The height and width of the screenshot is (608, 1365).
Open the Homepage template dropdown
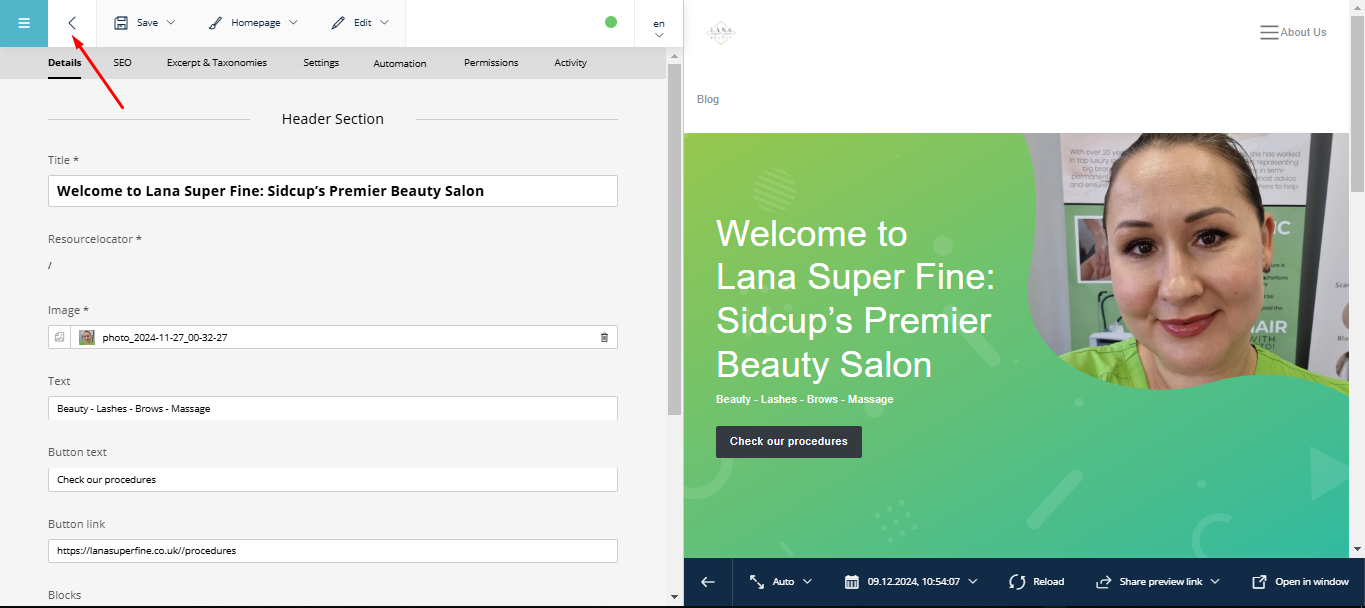pyautogui.click(x=253, y=23)
